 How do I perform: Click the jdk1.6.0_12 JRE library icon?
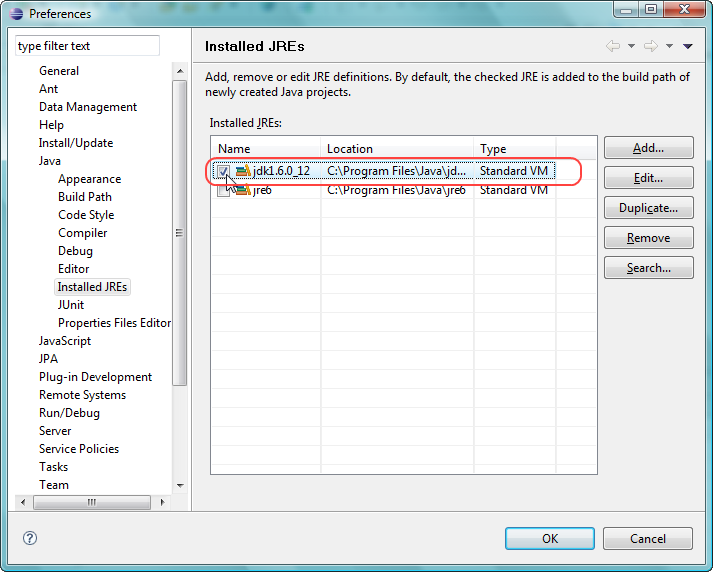243,171
